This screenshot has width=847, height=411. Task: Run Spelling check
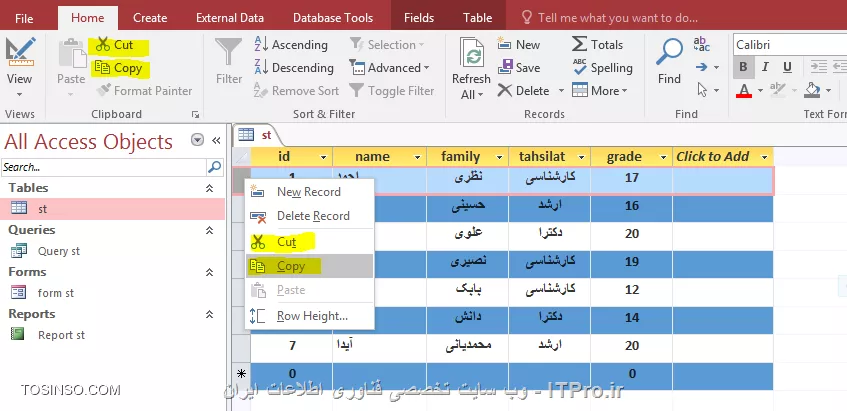tap(602, 68)
